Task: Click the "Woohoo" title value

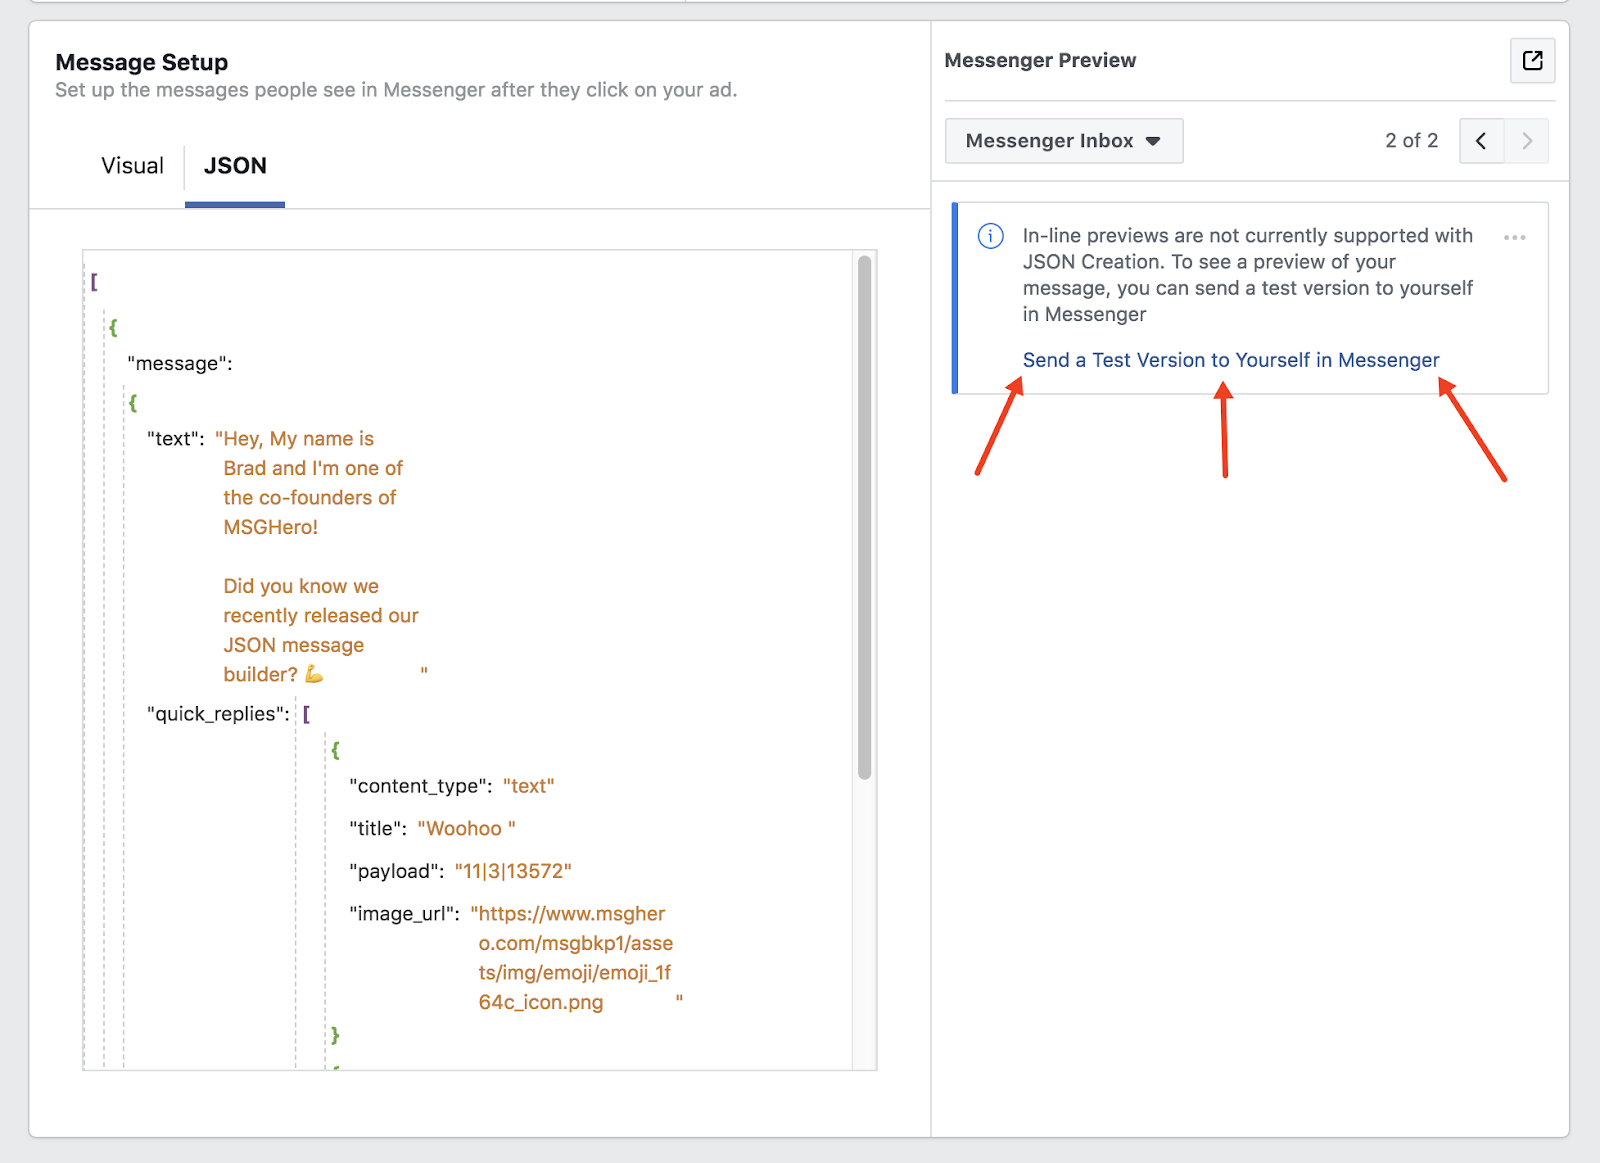Action: (466, 829)
